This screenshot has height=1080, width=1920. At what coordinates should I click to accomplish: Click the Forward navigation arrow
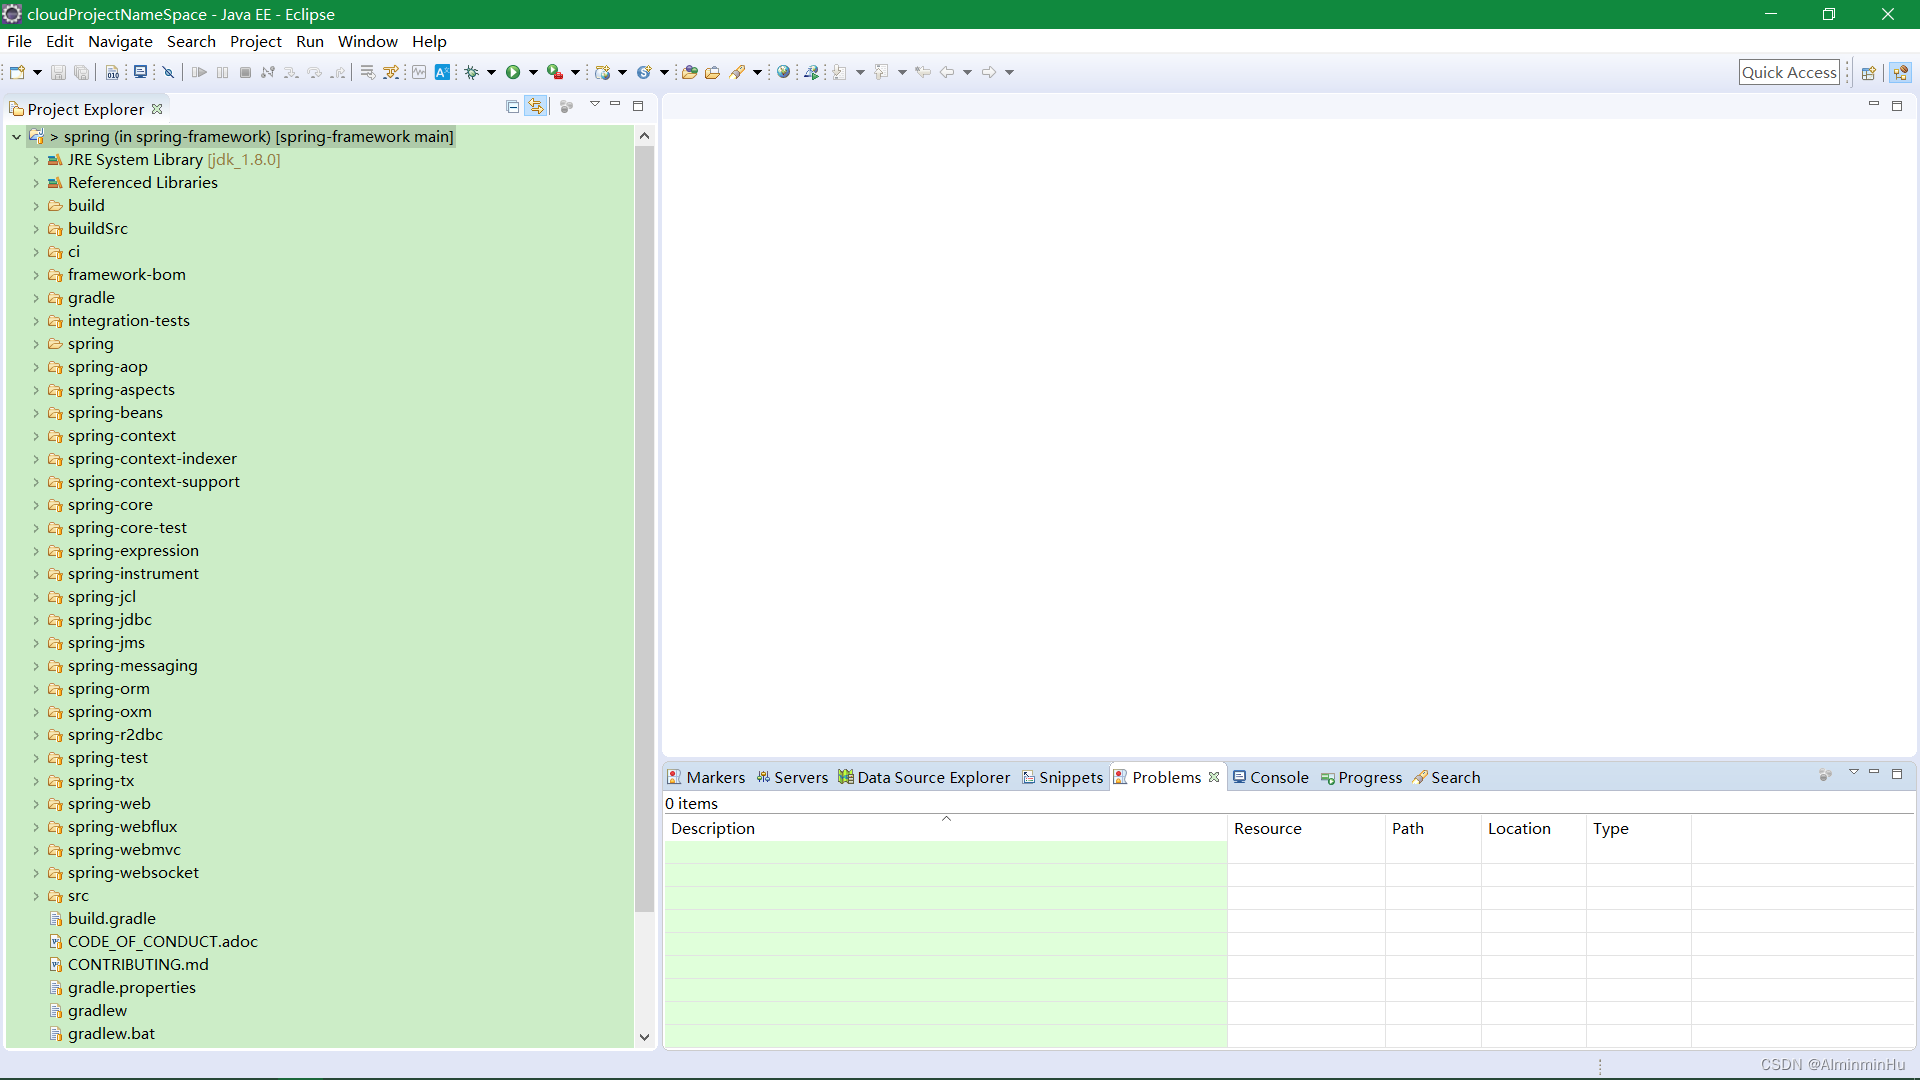click(989, 72)
